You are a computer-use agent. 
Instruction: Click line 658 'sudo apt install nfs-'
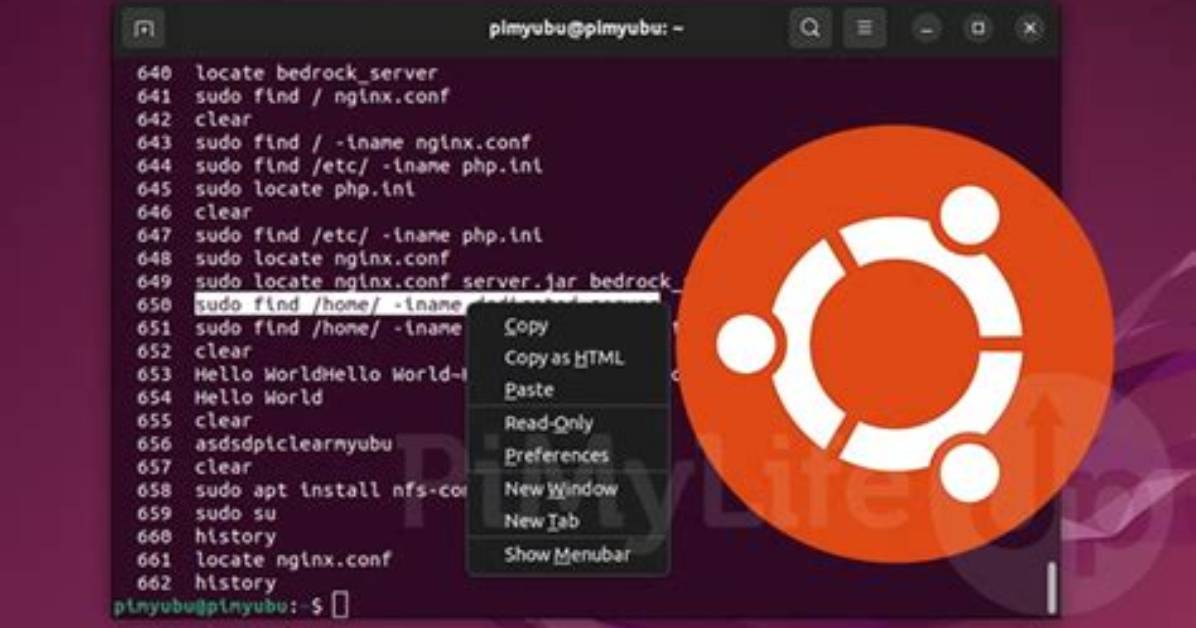point(330,490)
